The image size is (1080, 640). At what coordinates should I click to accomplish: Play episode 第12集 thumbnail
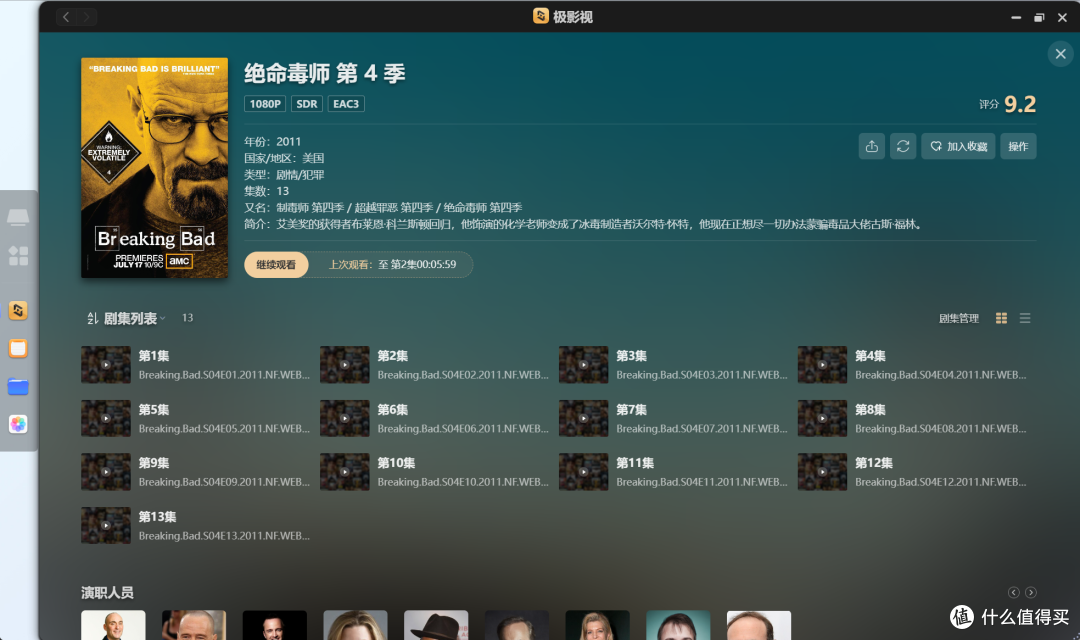[x=822, y=472]
